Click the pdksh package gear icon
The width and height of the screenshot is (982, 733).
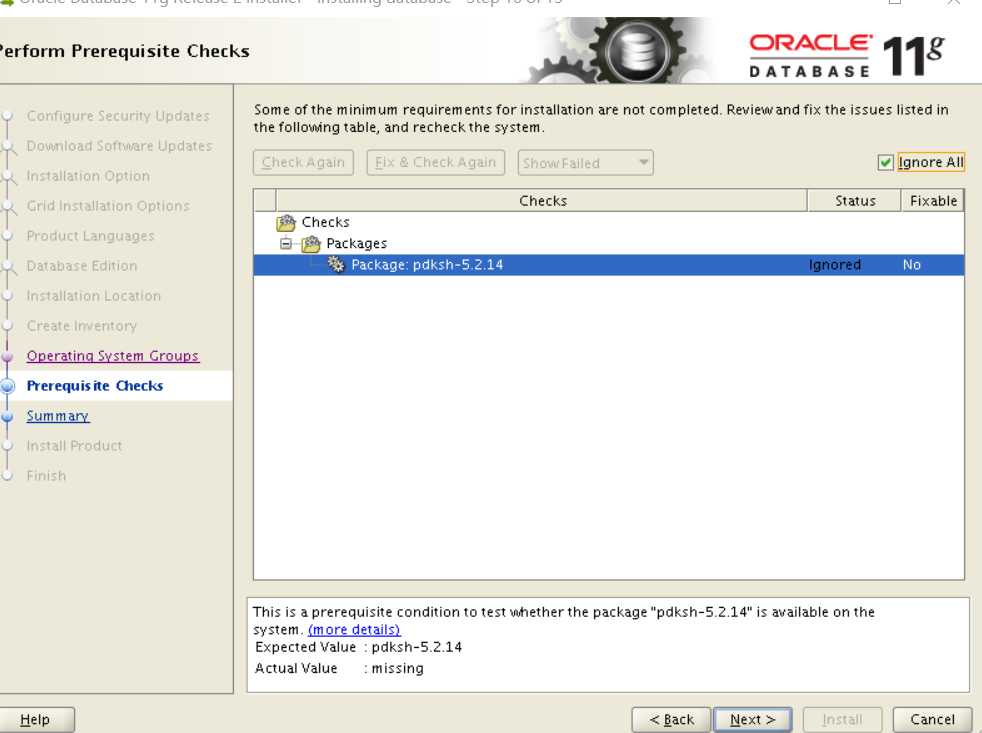[x=336, y=264]
